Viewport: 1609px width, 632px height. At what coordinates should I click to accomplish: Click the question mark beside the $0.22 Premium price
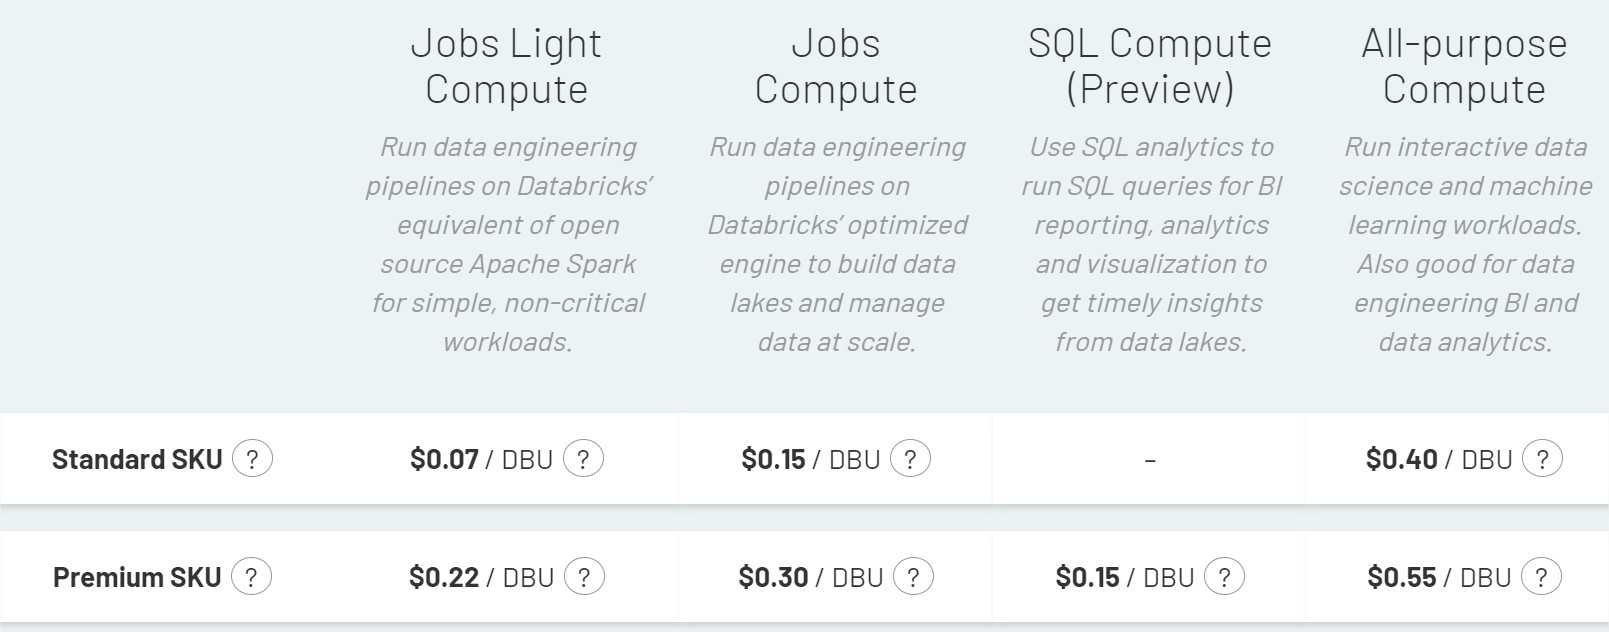[x=584, y=576]
